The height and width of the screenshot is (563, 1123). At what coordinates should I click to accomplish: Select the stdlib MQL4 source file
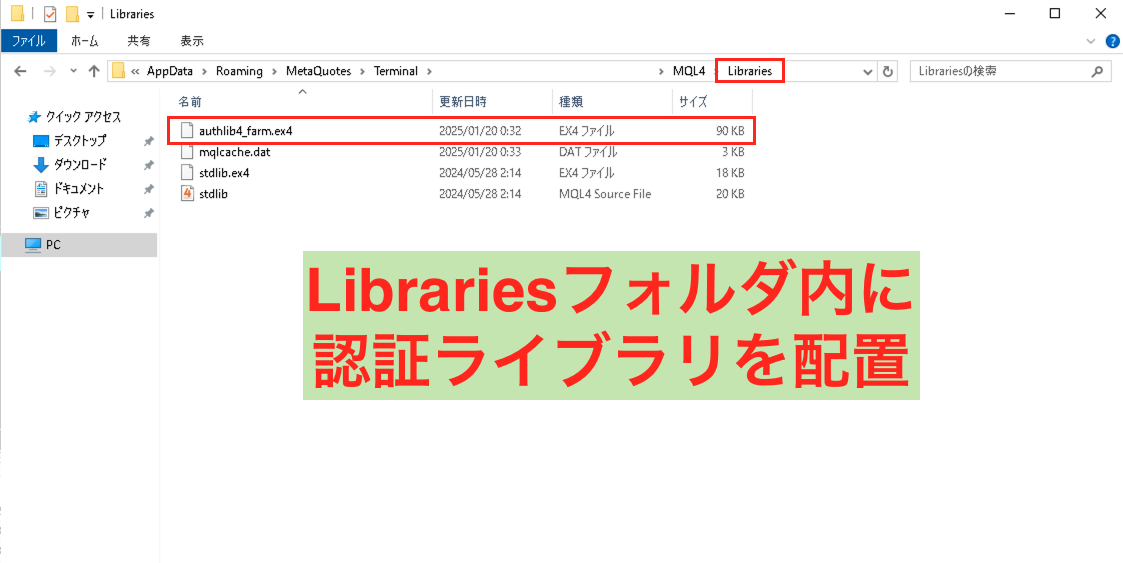461,193
